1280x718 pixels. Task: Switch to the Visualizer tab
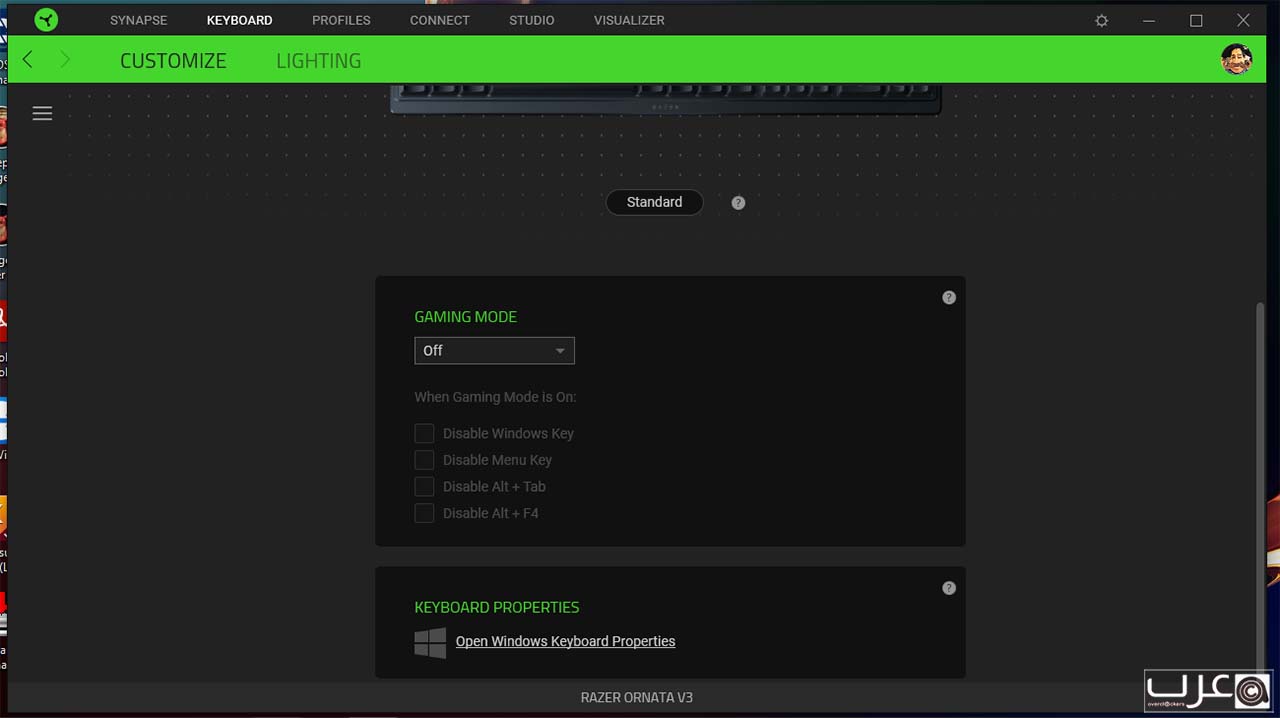[629, 20]
